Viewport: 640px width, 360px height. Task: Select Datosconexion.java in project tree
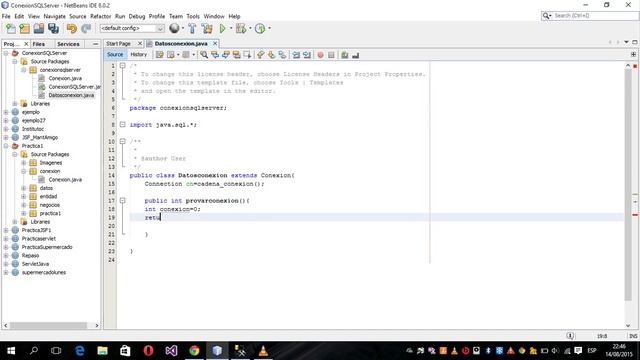[71, 95]
